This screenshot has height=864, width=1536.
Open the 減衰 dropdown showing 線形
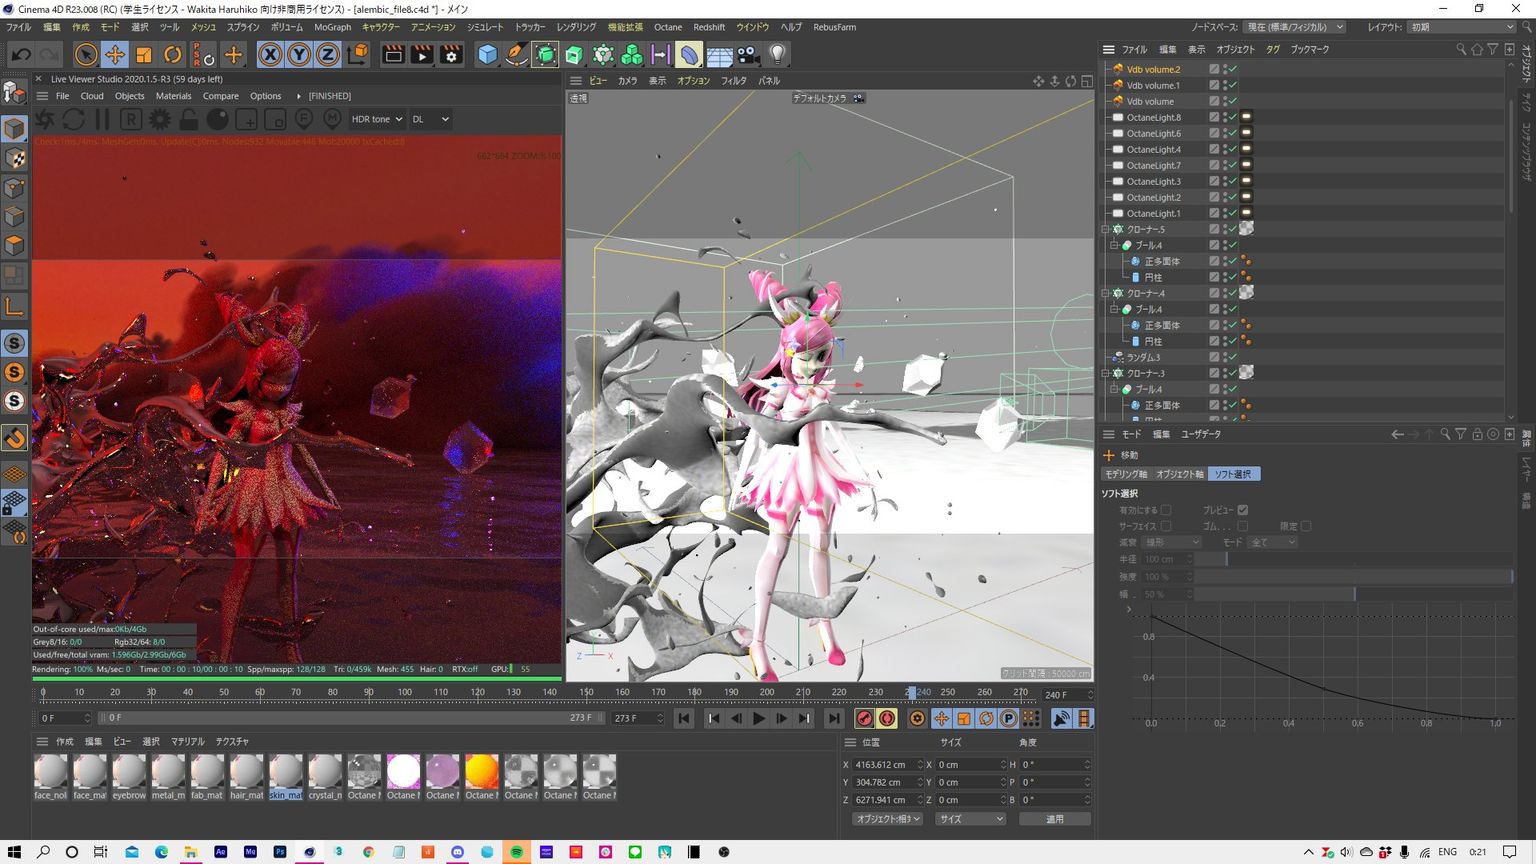tap(1171, 542)
